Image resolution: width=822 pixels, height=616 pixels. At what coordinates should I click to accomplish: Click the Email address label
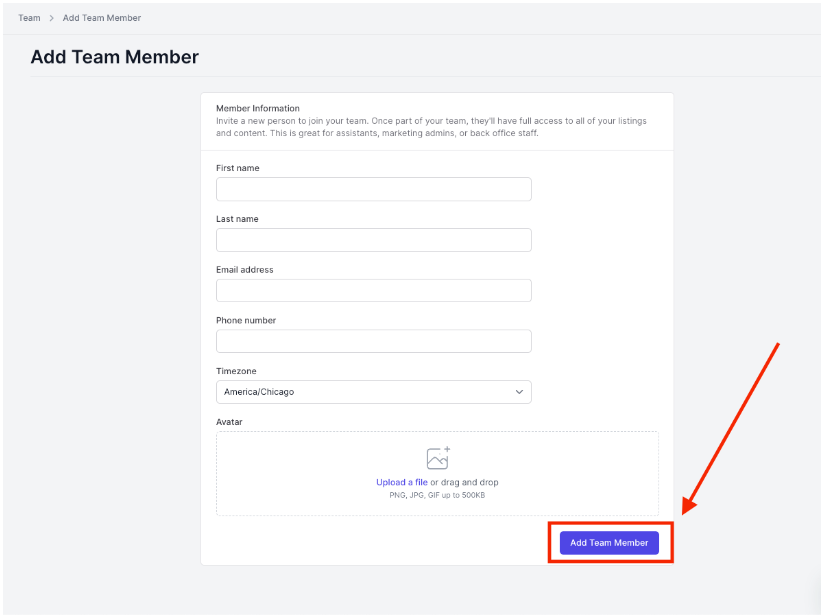[x=245, y=270]
